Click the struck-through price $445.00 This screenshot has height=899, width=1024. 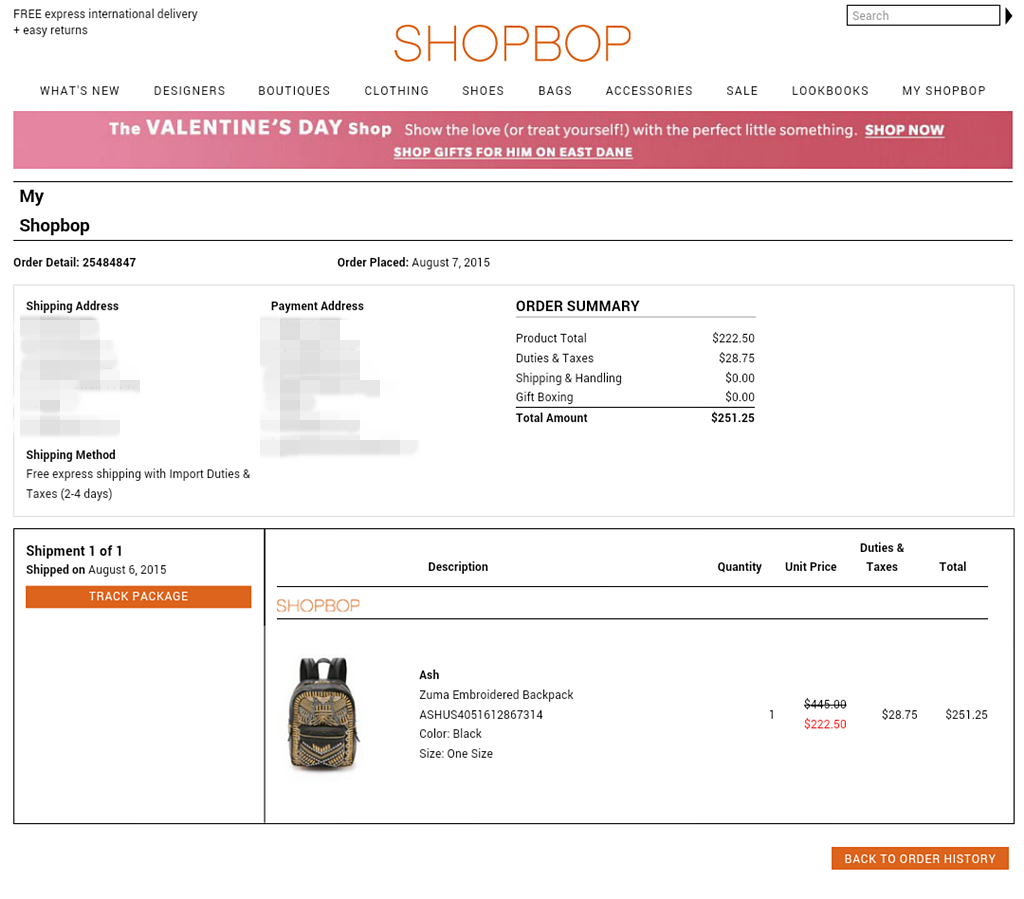pyautogui.click(x=825, y=704)
